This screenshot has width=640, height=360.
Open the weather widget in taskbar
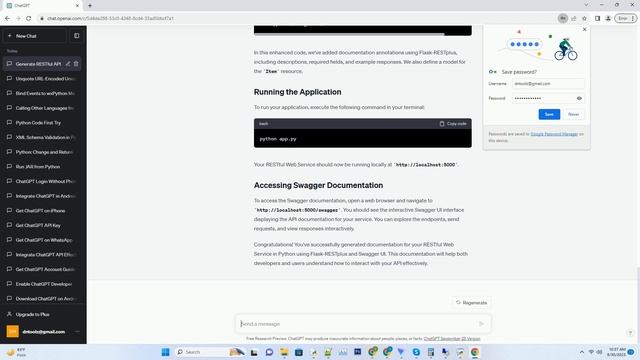tap(17, 352)
